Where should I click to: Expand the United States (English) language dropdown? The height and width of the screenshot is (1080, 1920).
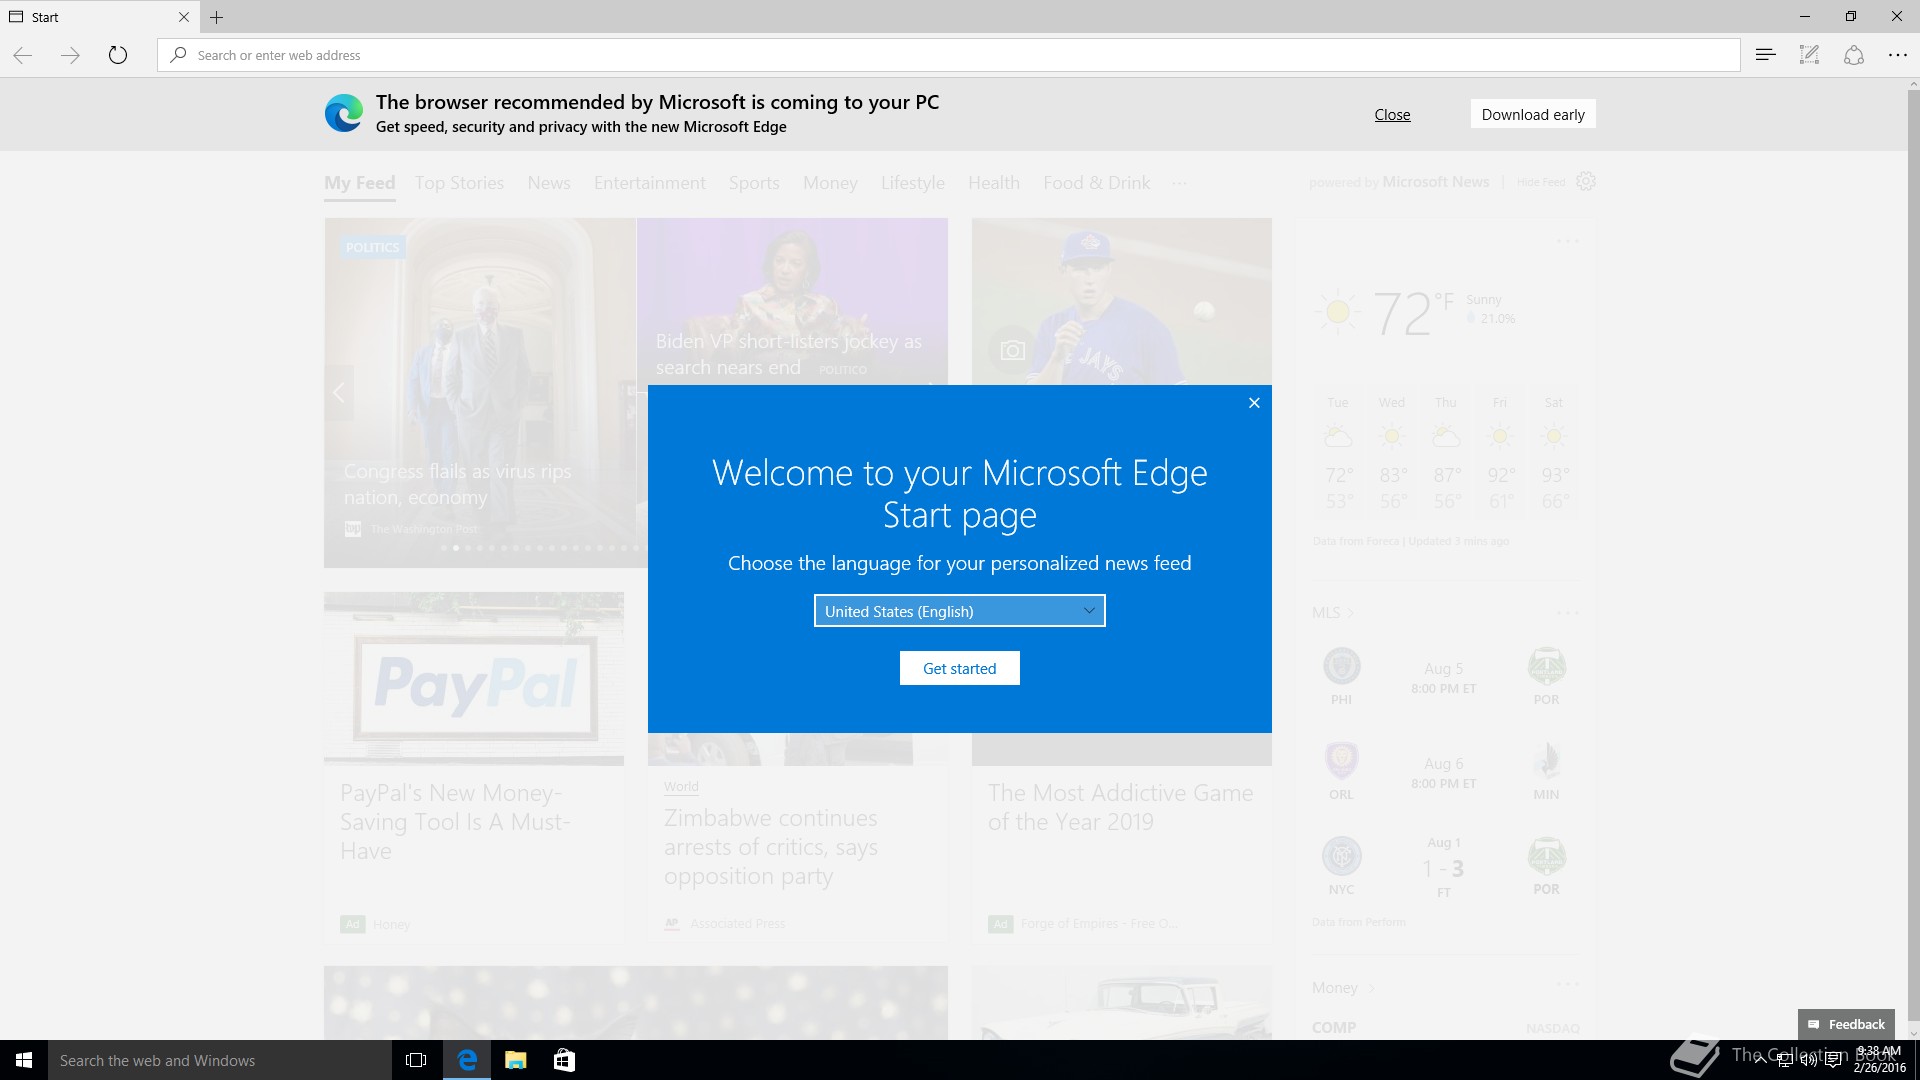point(959,611)
